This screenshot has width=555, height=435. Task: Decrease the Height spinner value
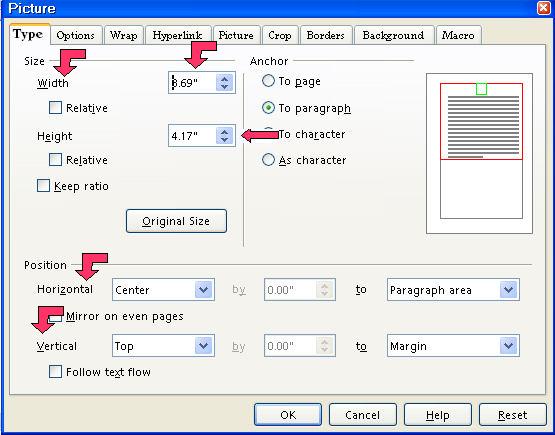click(x=224, y=140)
